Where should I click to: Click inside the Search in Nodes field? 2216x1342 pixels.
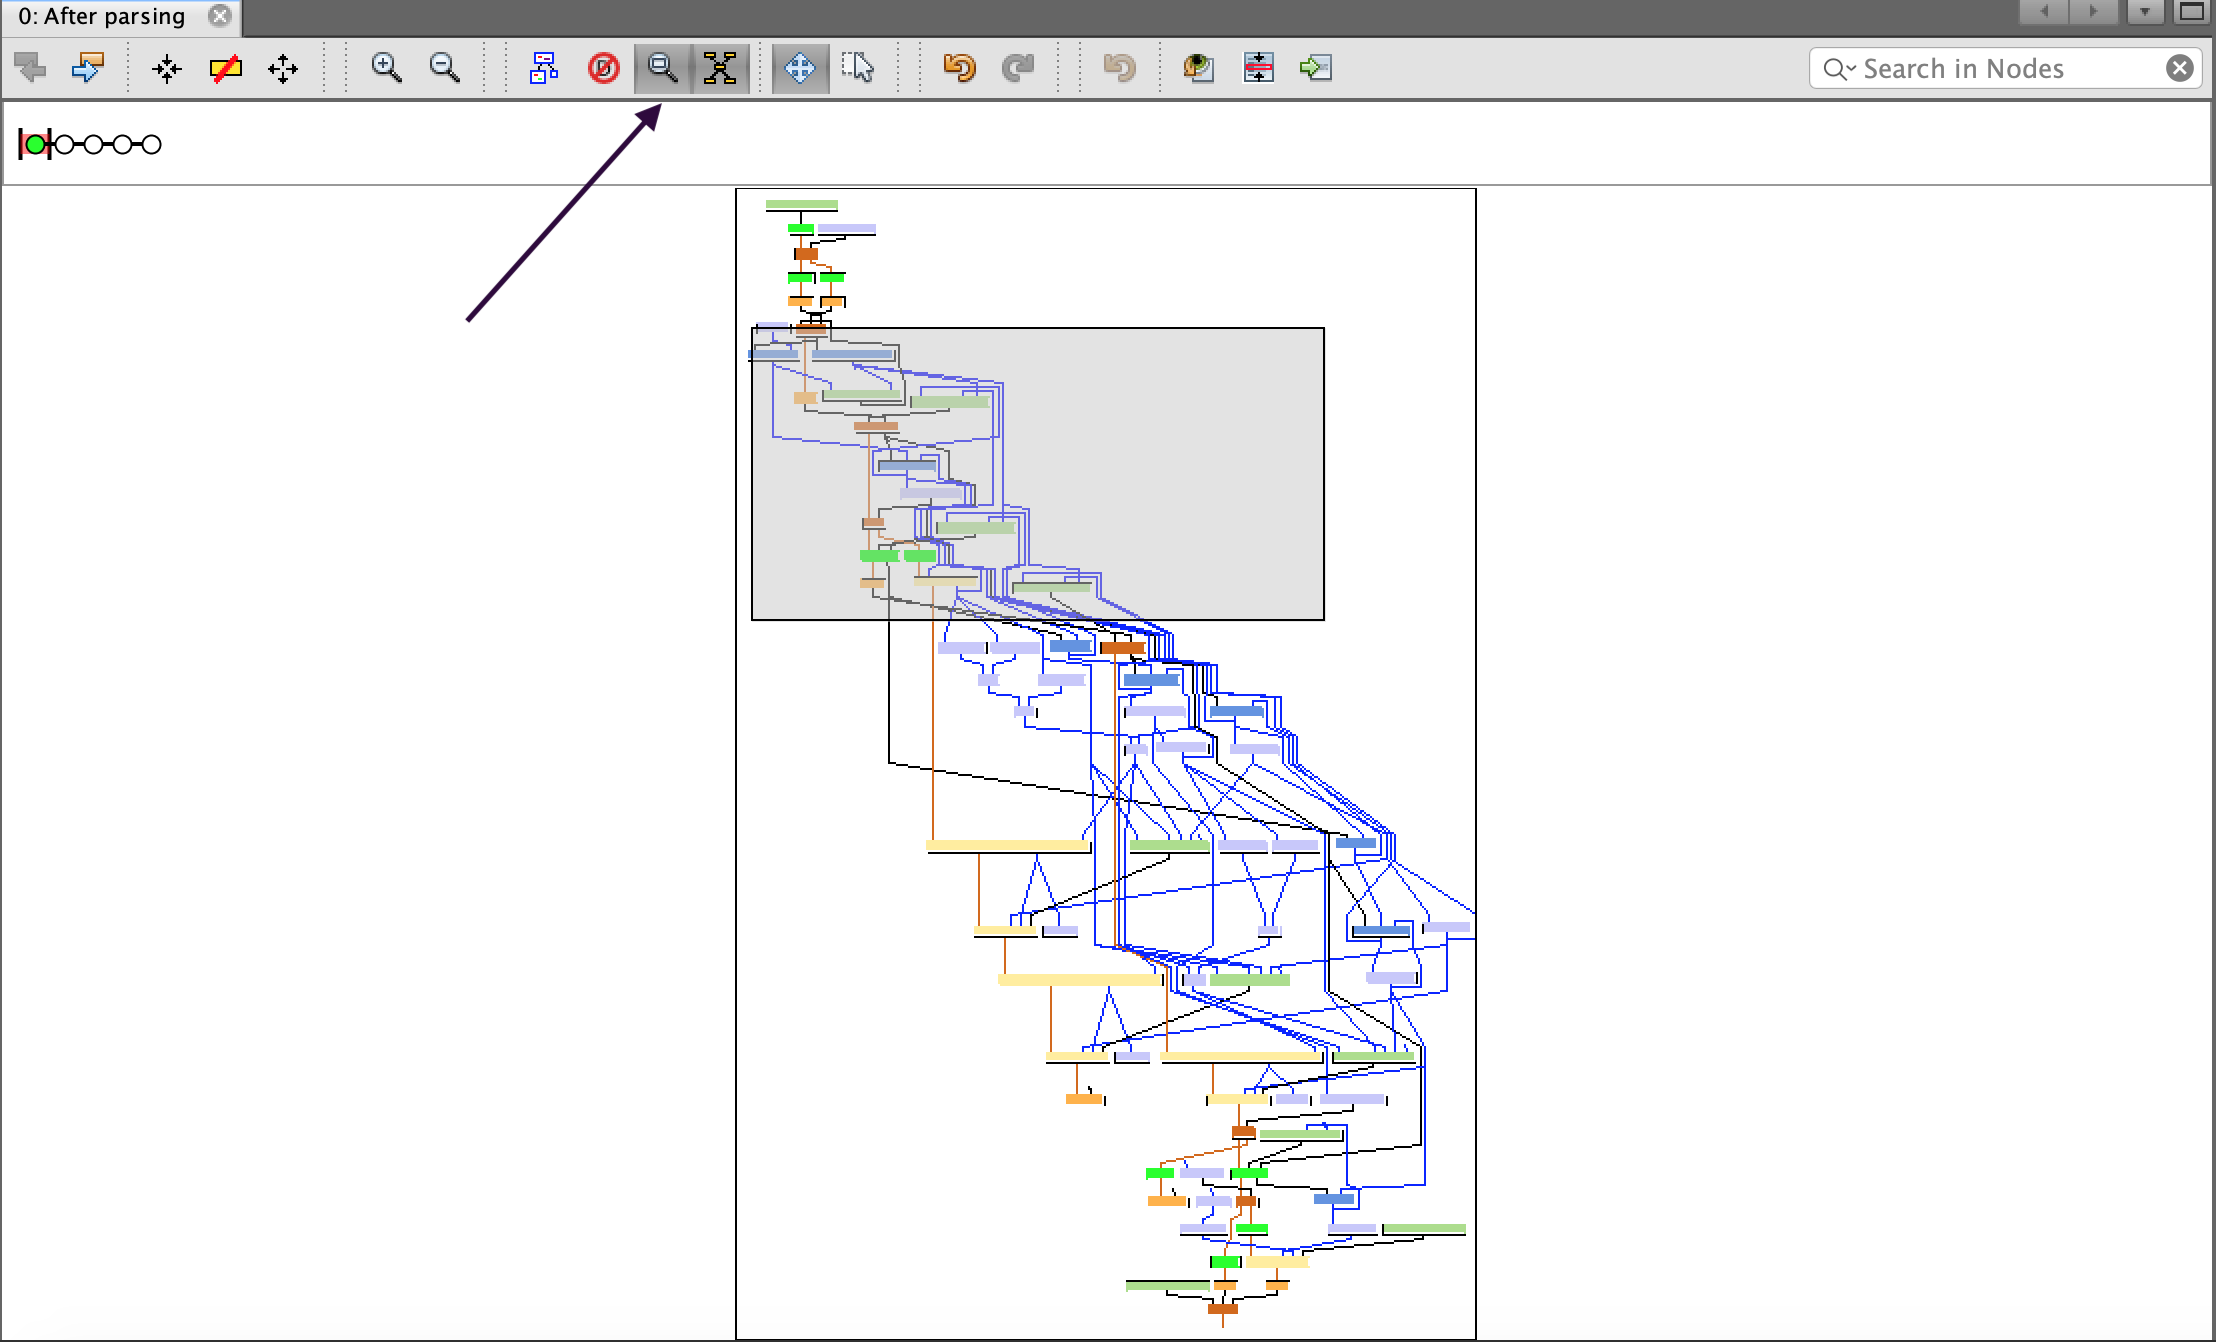point(1990,68)
